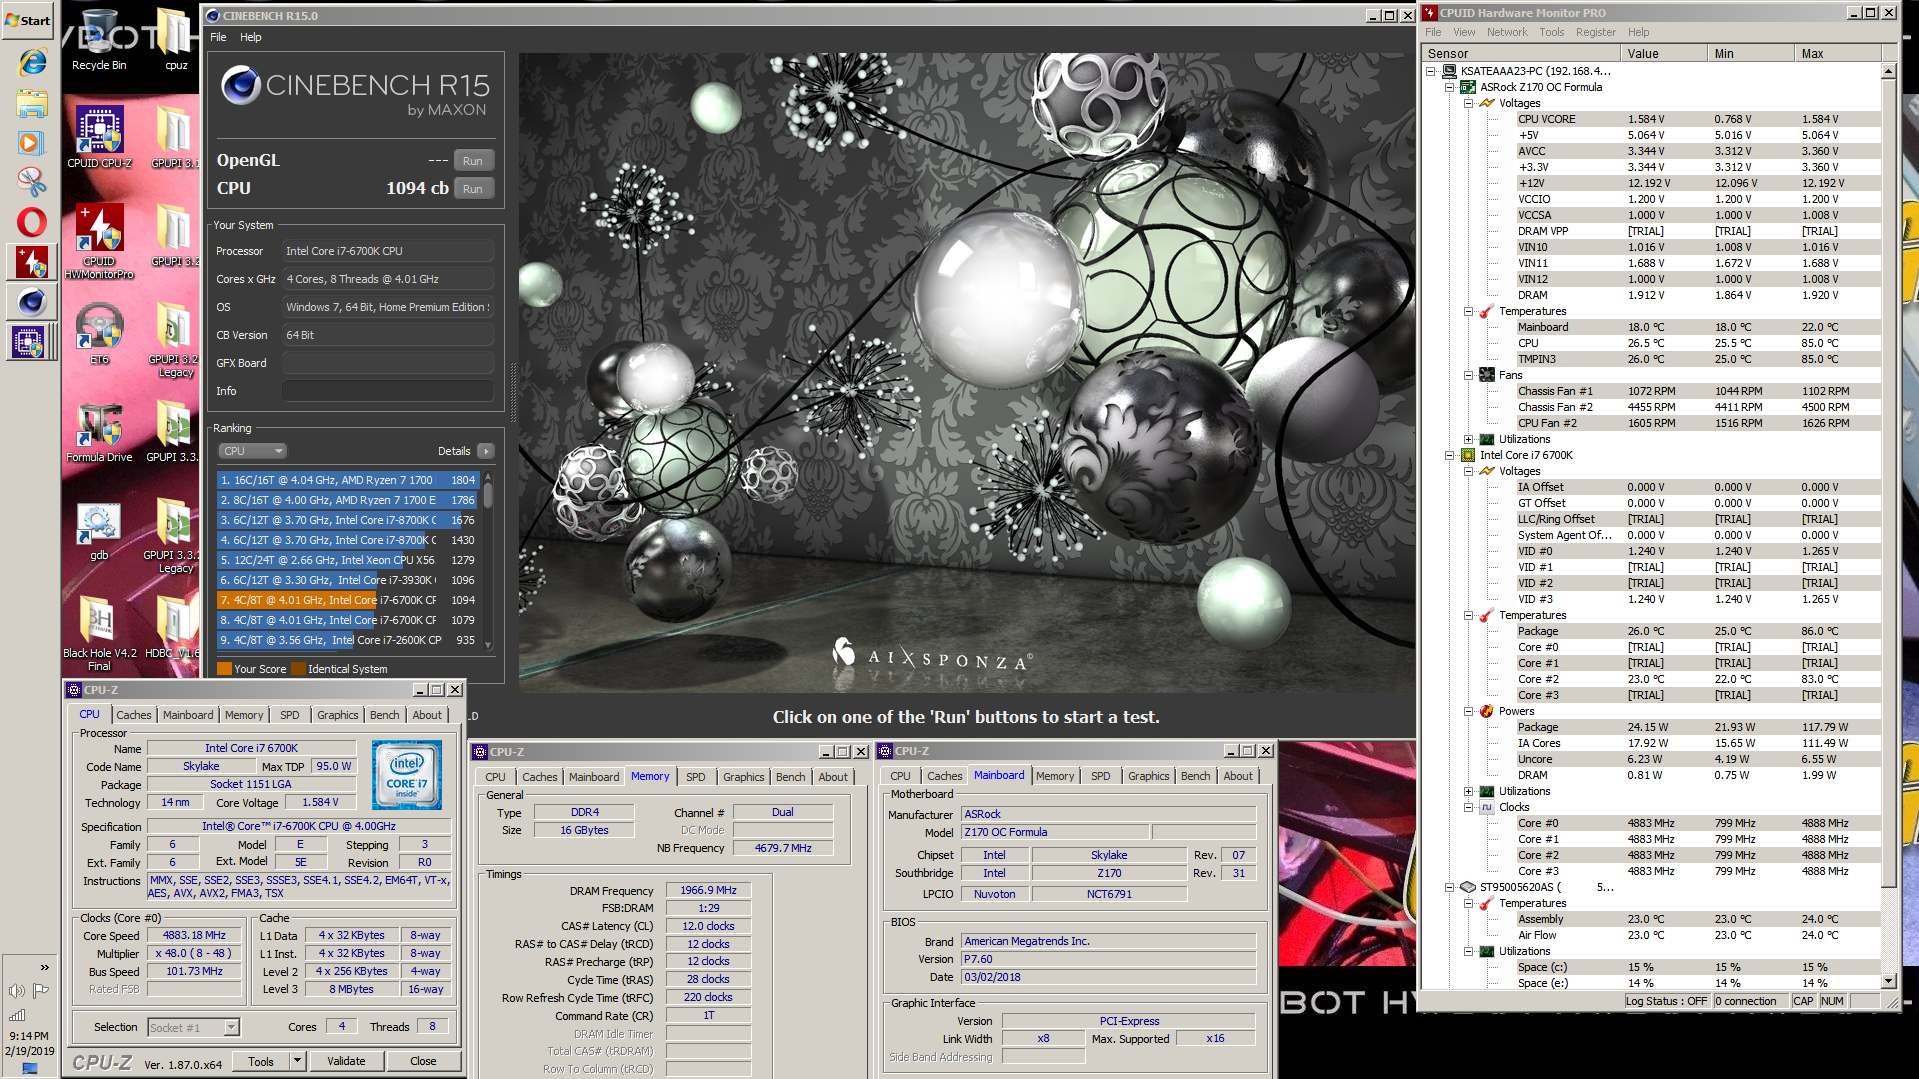Select the ET6 desktop shortcut
Image resolution: width=1919 pixels, height=1079 pixels.
click(x=99, y=335)
